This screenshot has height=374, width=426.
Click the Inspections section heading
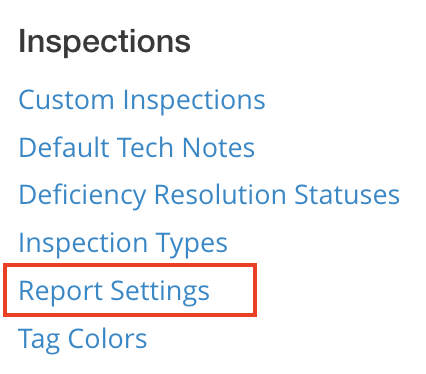(104, 42)
